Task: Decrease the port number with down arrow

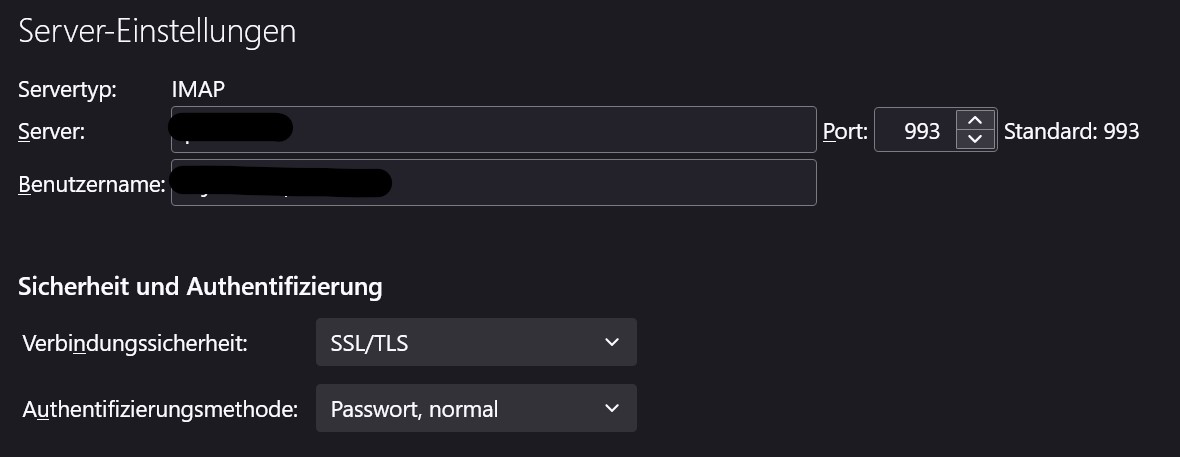Action: coord(975,140)
